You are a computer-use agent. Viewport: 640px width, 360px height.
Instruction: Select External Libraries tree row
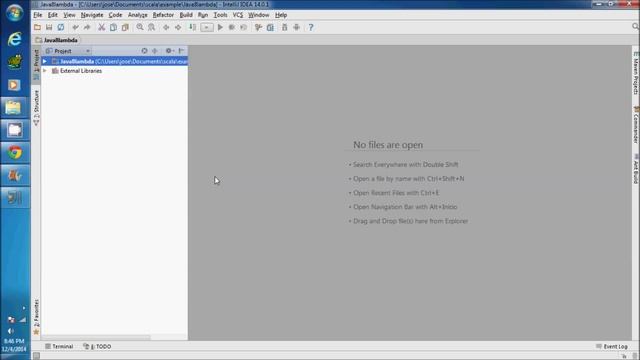click(114, 71)
